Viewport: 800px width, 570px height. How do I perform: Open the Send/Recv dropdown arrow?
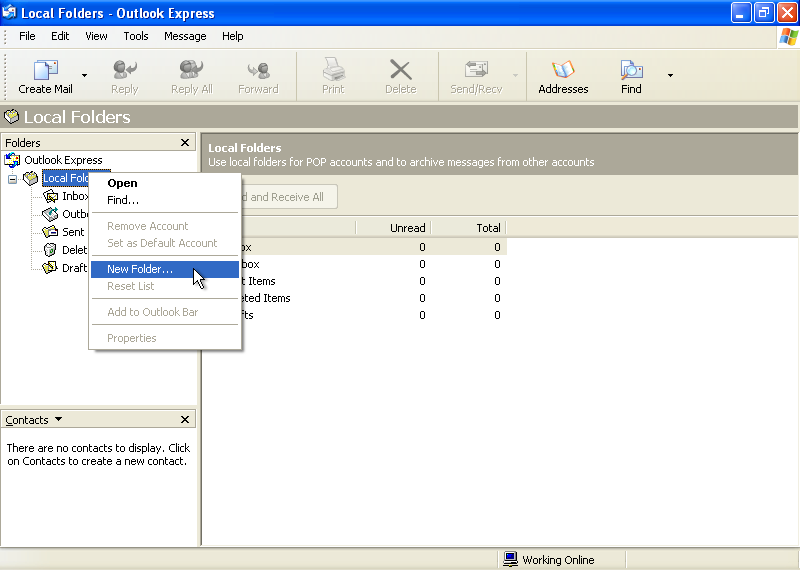515,76
